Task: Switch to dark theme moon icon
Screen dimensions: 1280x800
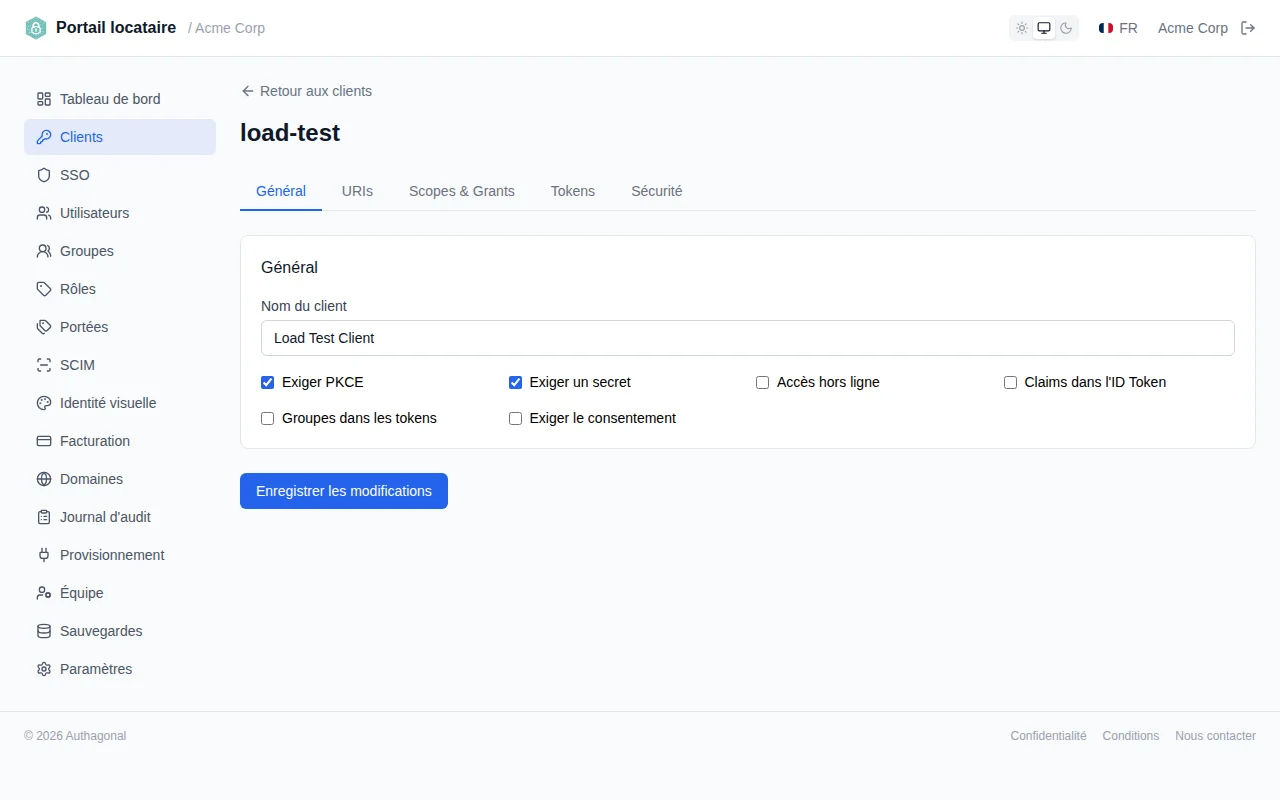Action: 1066,28
